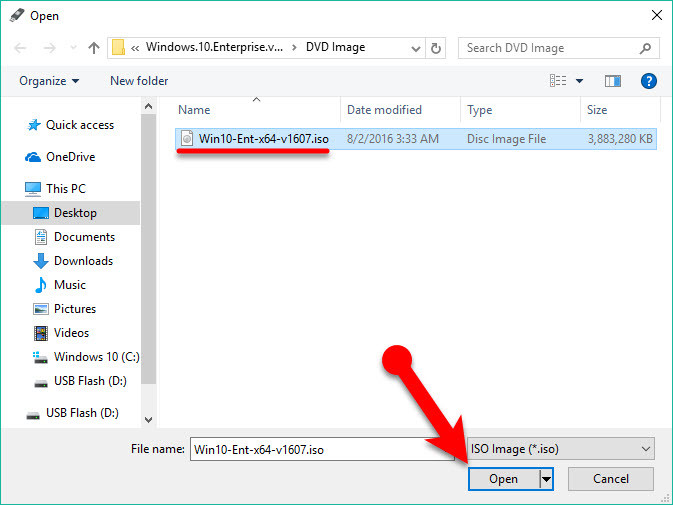Create a New folder

pyautogui.click(x=139, y=81)
